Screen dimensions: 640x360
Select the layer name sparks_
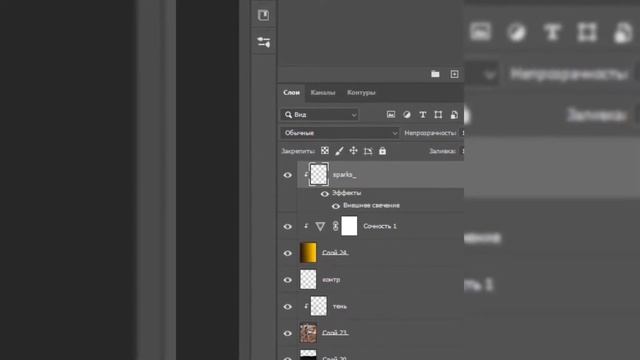(344, 175)
